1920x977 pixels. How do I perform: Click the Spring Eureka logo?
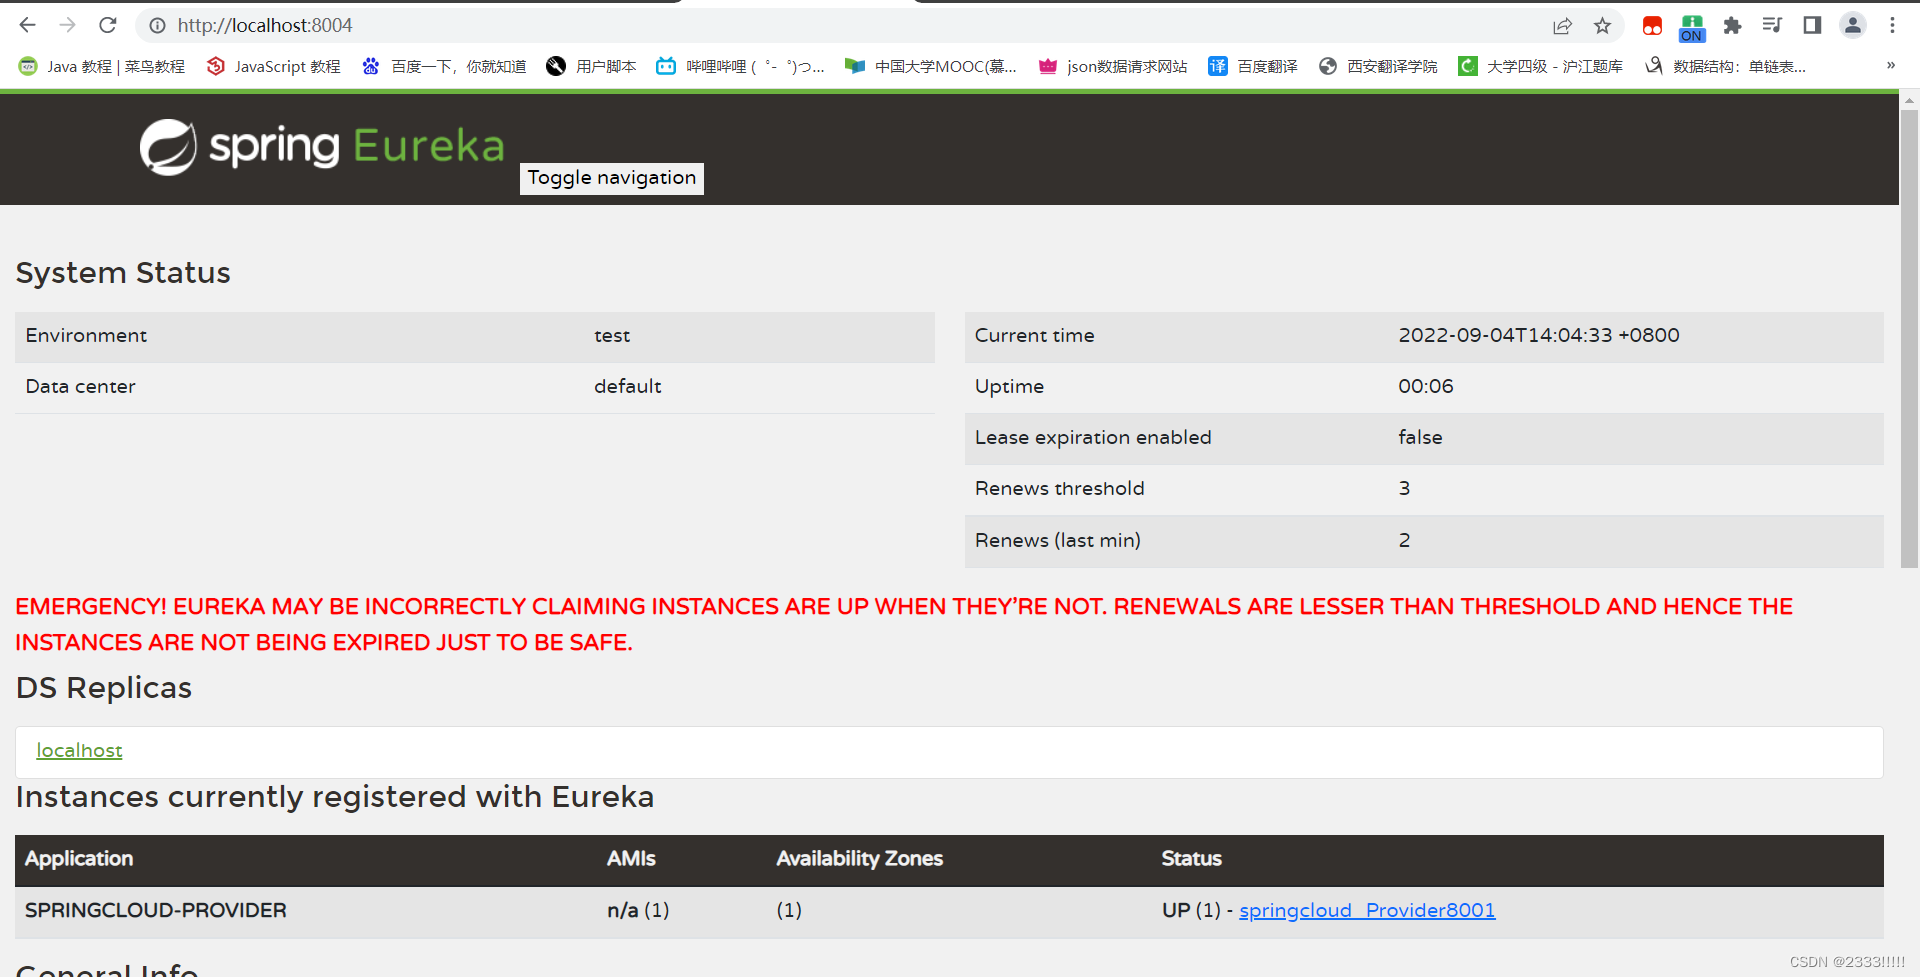[320, 146]
